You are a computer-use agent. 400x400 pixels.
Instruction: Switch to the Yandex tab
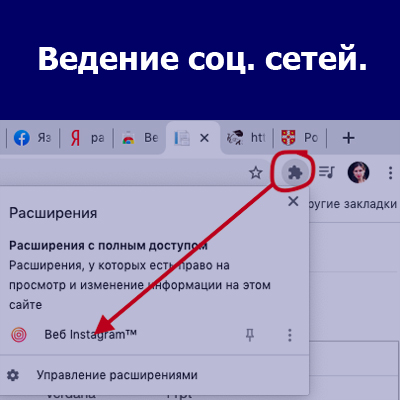[87, 138]
